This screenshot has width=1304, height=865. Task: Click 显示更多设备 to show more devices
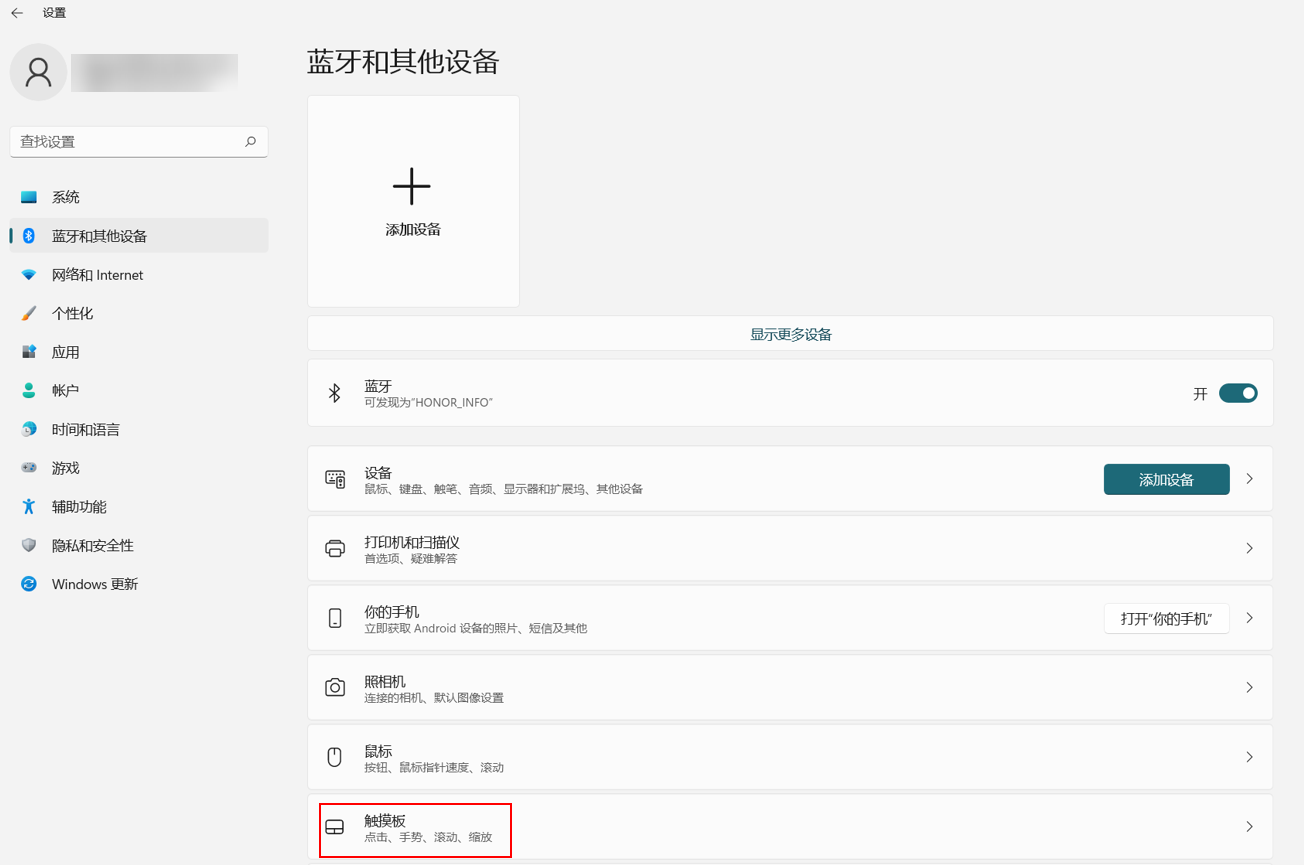click(x=790, y=334)
